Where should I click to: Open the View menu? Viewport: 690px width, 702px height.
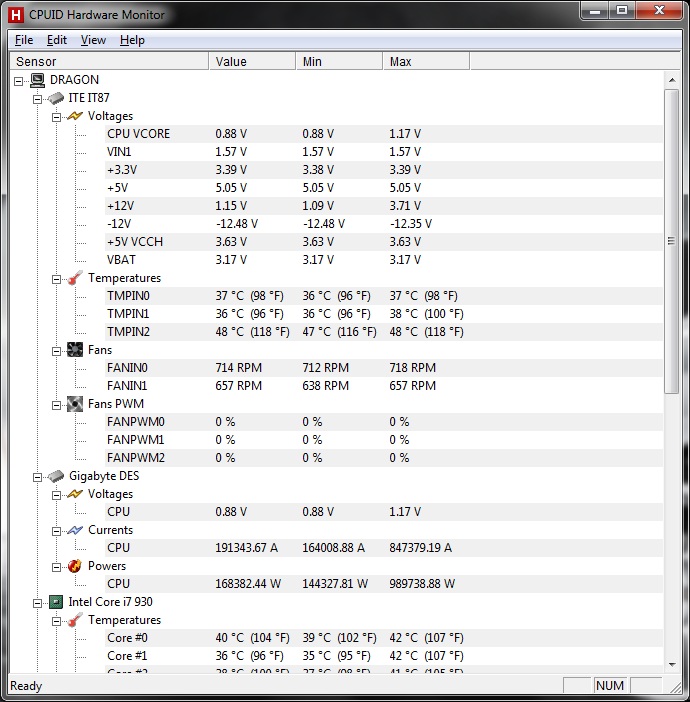click(93, 40)
